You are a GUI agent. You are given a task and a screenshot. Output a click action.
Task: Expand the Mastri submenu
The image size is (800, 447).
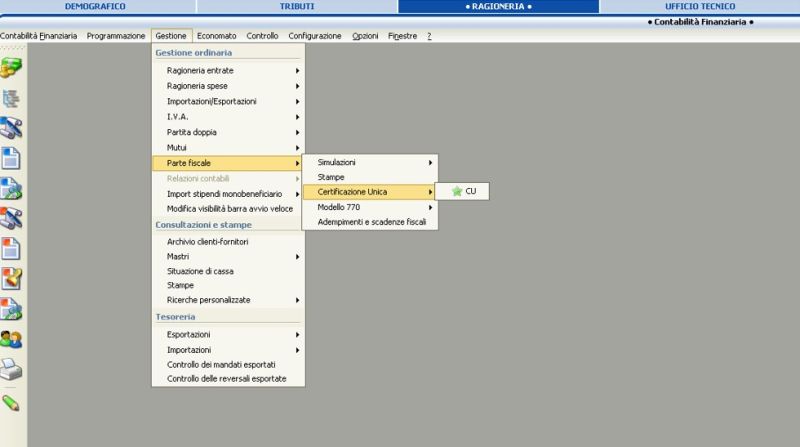coord(228,257)
